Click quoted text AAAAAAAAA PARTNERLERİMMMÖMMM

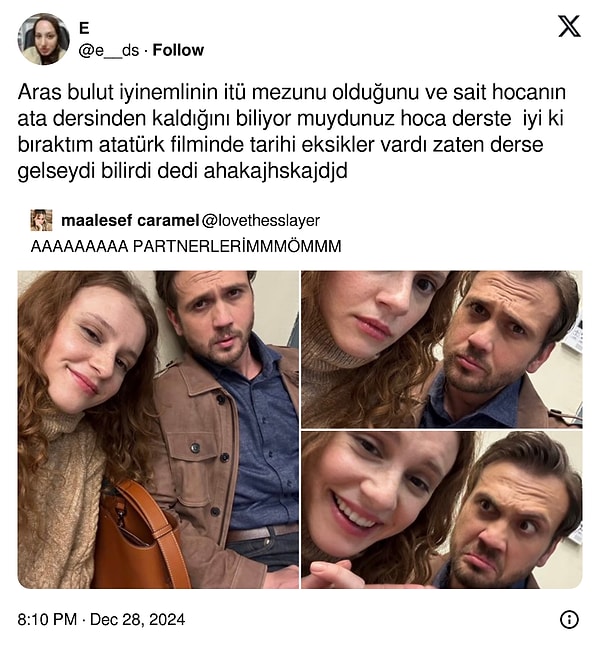point(186,246)
